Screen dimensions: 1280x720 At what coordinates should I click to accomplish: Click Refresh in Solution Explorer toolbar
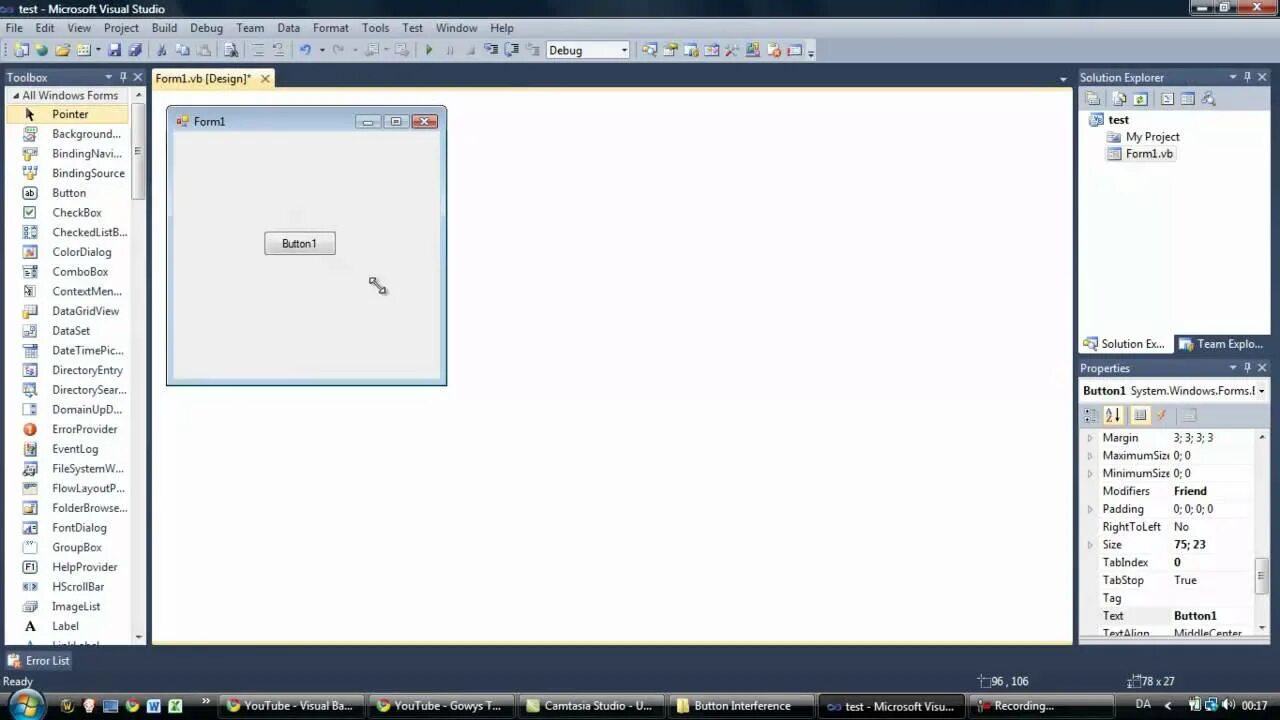pos(1140,99)
